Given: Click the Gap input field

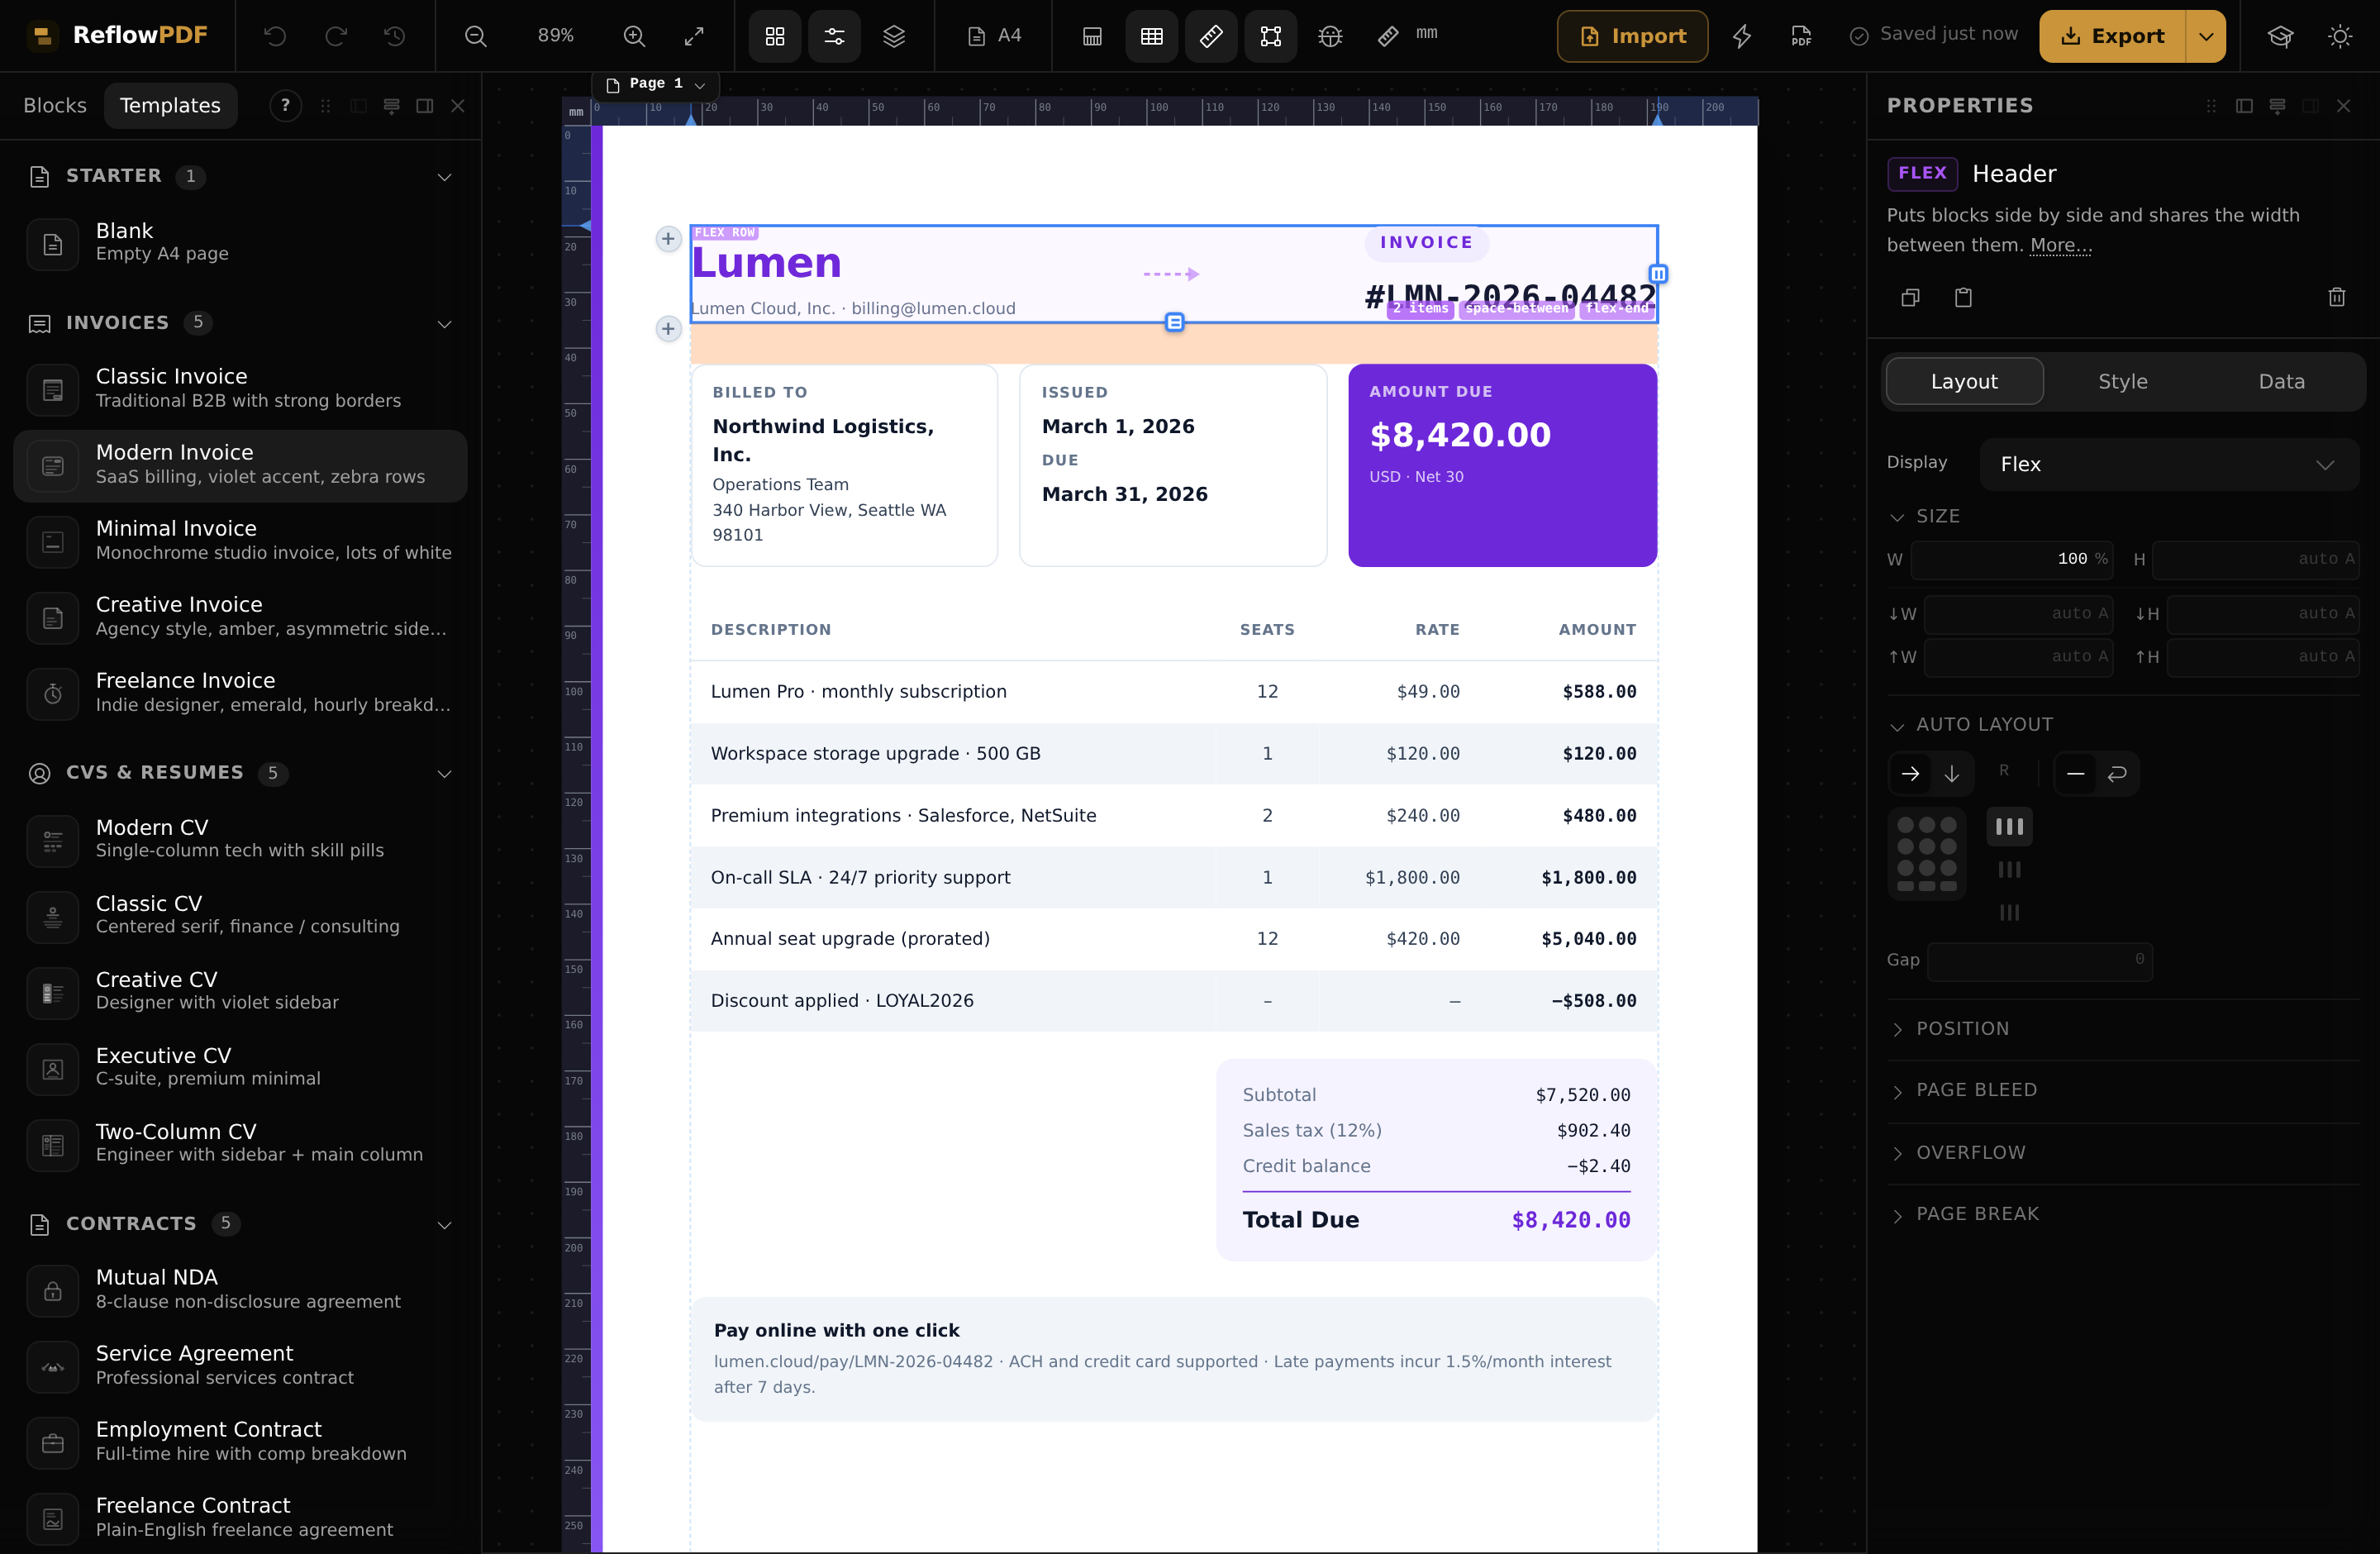Looking at the screenshot, I should point(2039,961).
